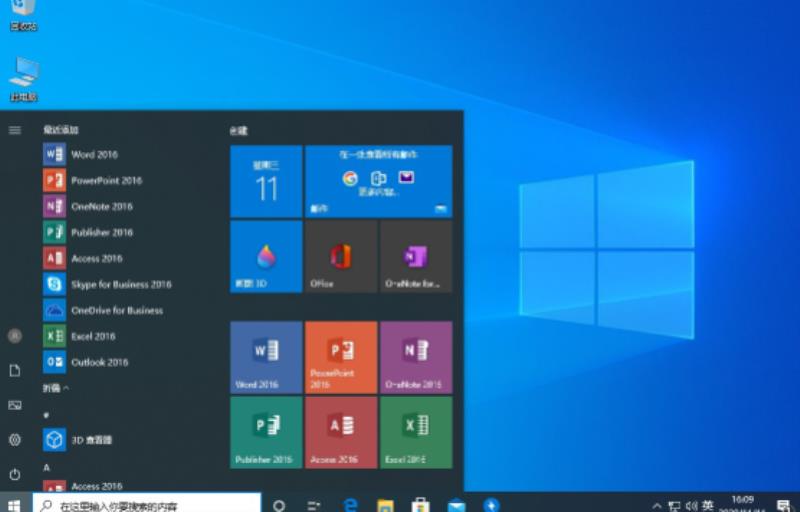800x512 pixels.
Task: Jump to the # letter group header
Action: tap(46, 415)
